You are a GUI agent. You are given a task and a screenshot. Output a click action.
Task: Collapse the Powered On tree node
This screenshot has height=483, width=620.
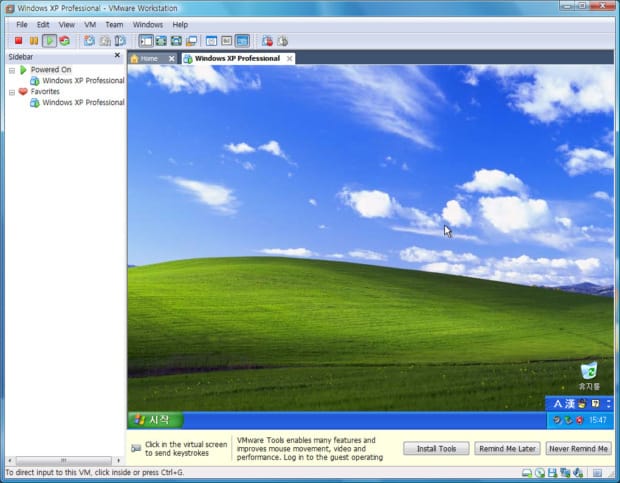(x=12, y=70)
